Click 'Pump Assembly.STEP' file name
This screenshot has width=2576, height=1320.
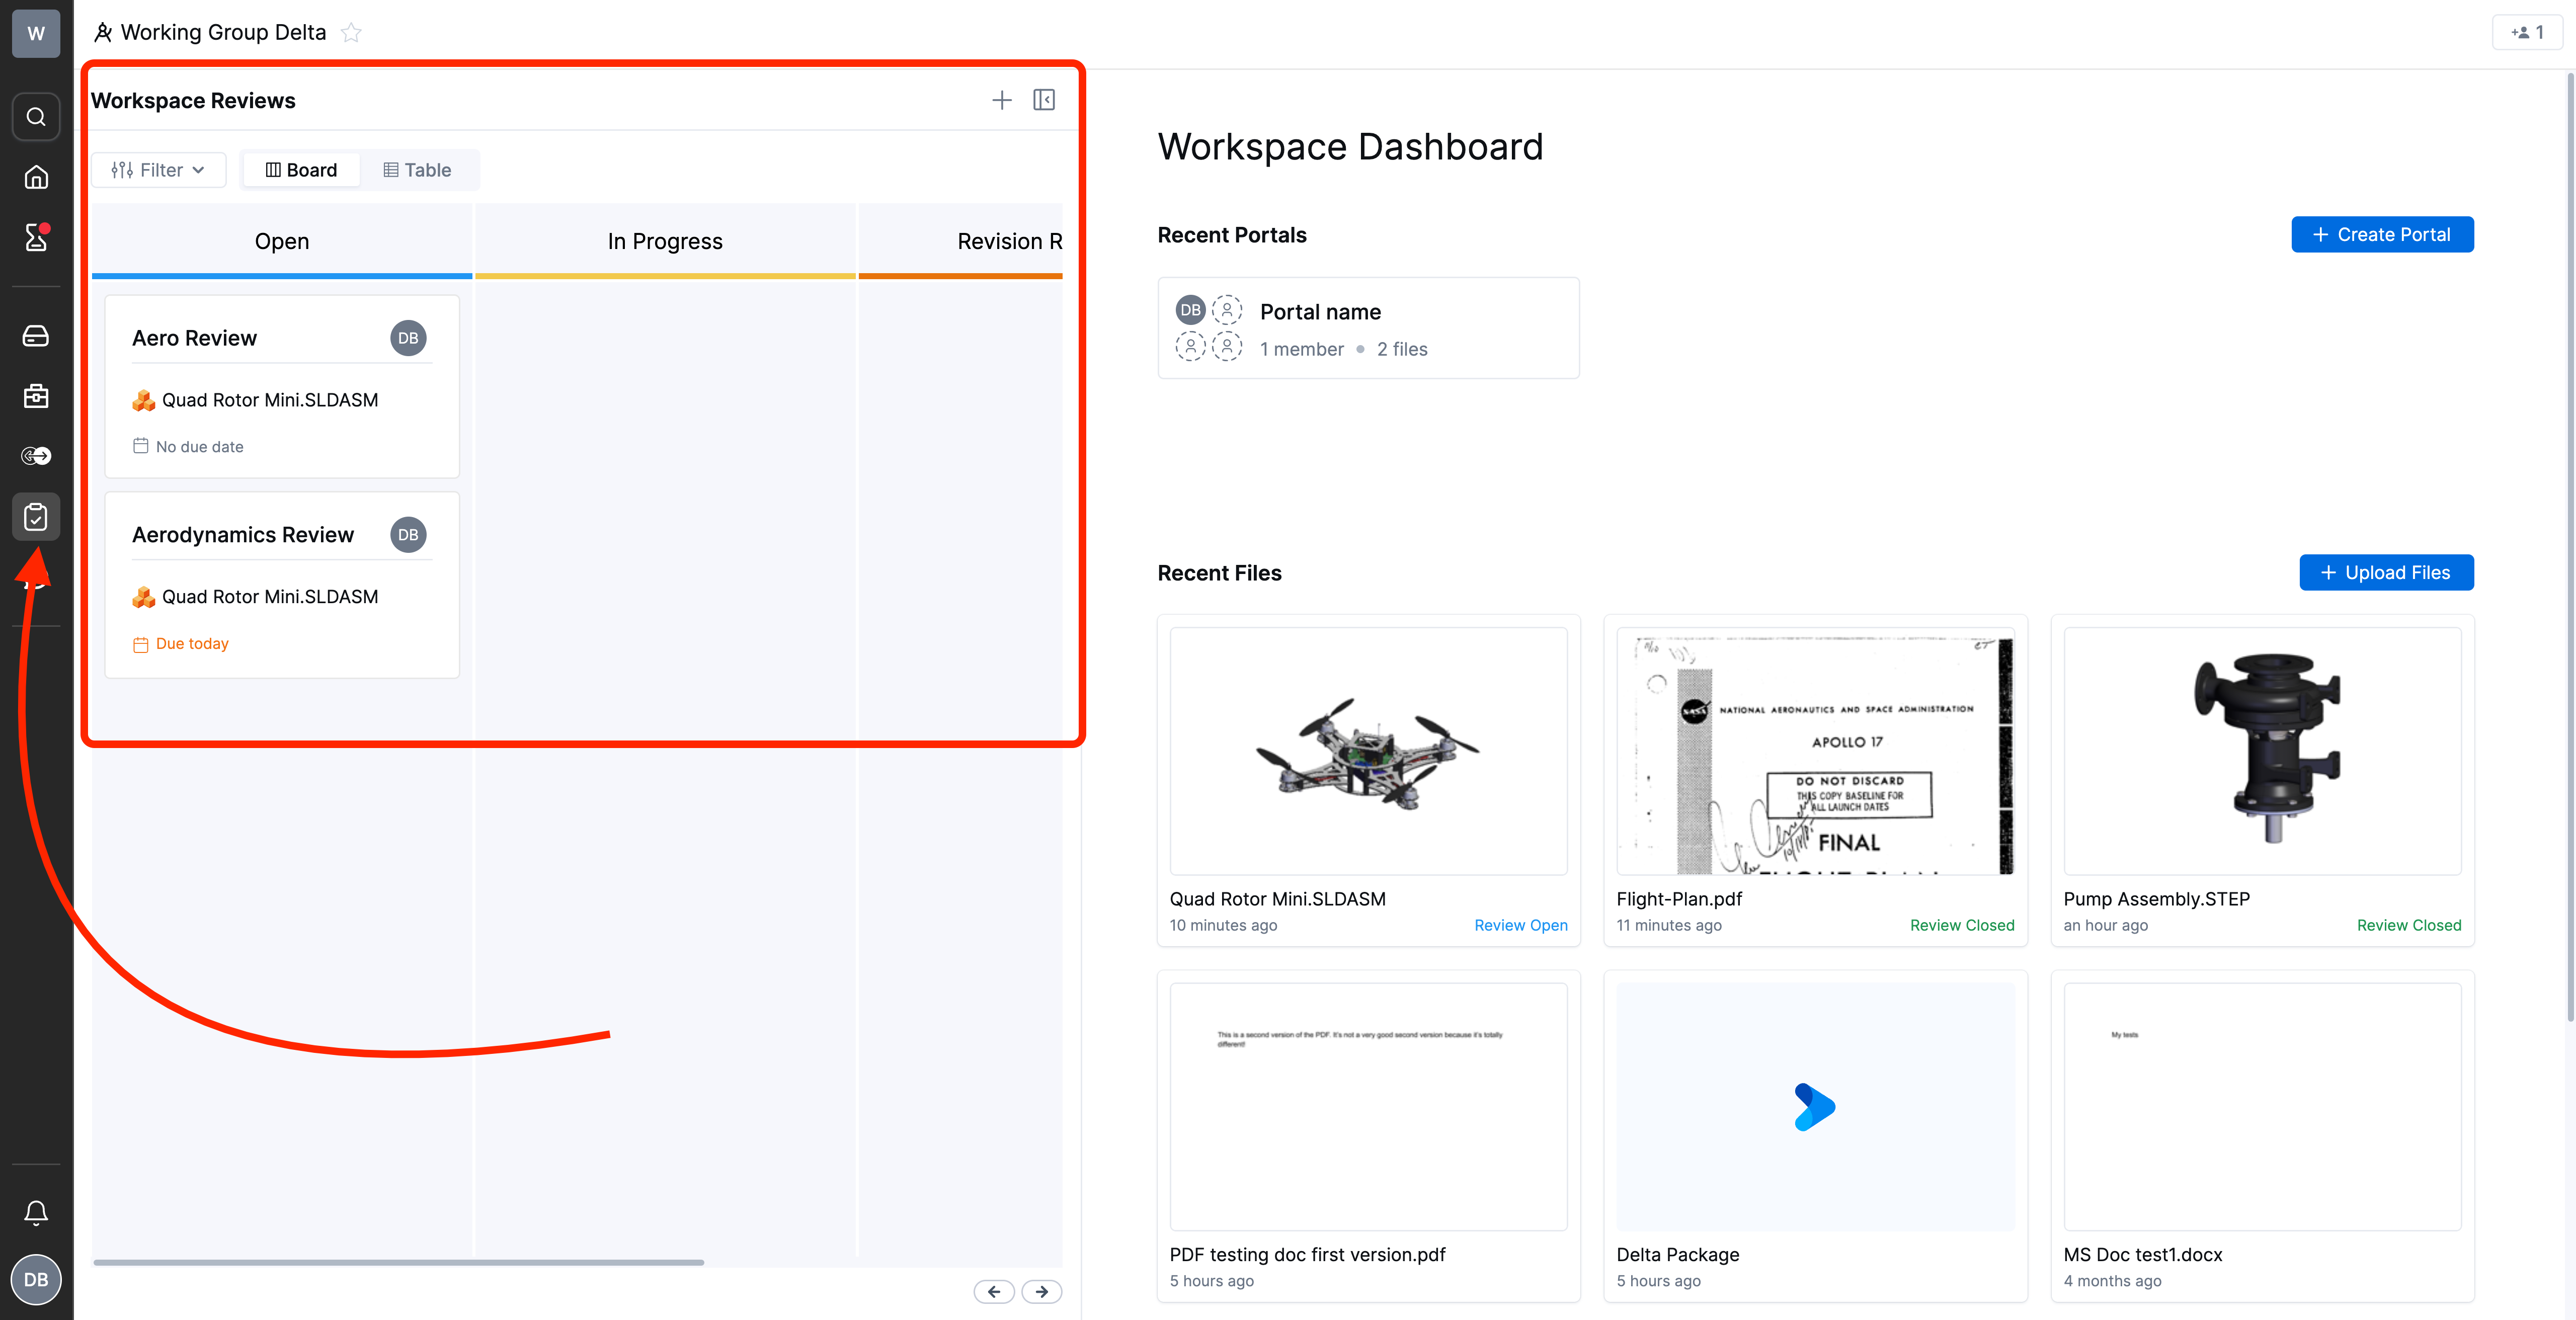2156,899
